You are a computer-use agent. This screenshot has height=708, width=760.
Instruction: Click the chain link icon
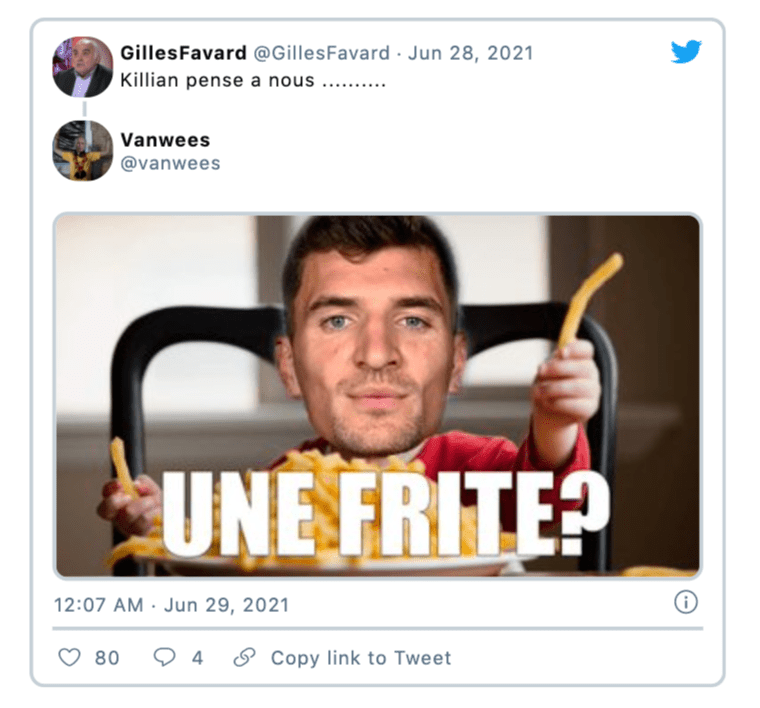point(244,658)
